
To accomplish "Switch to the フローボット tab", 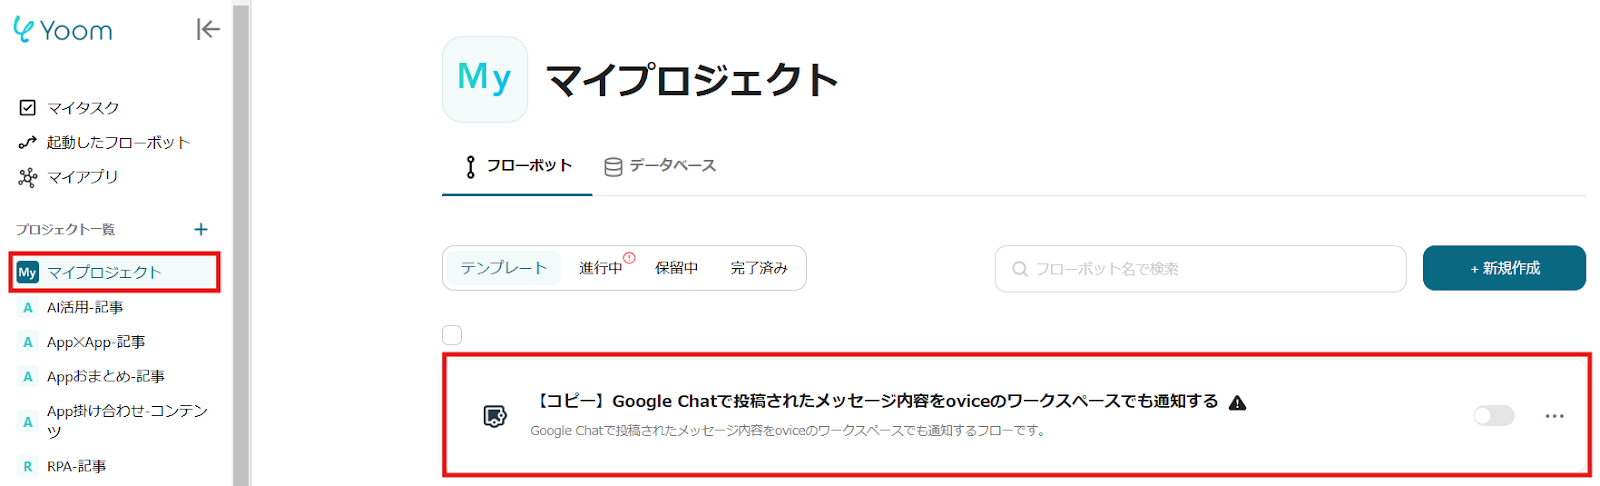I will click(518, 166).
